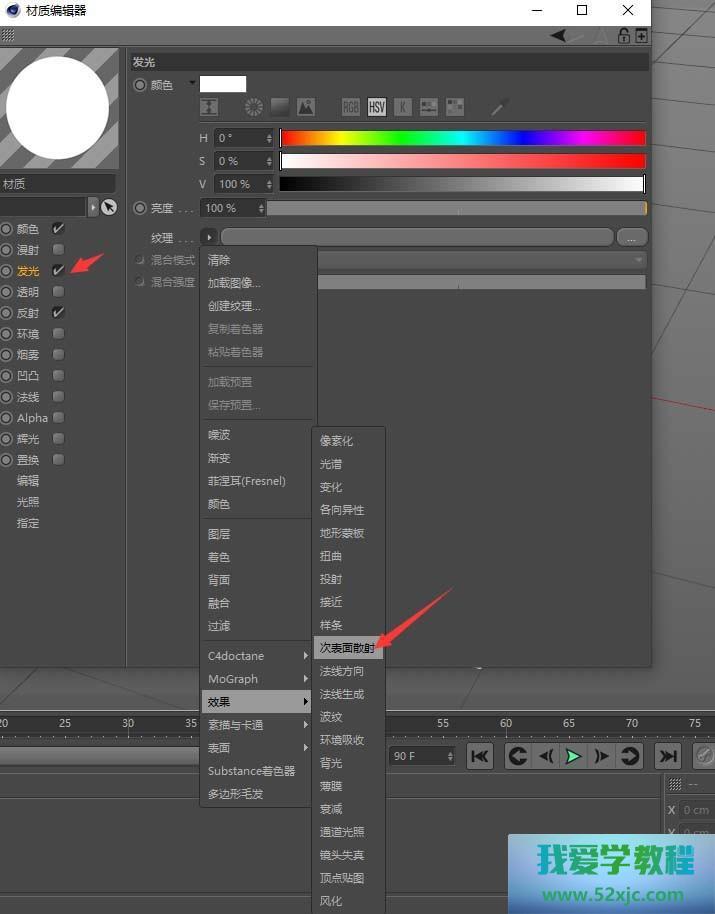715x914 pixels.
Task: Expand the 表面 submenu
Action: [258, 748]
